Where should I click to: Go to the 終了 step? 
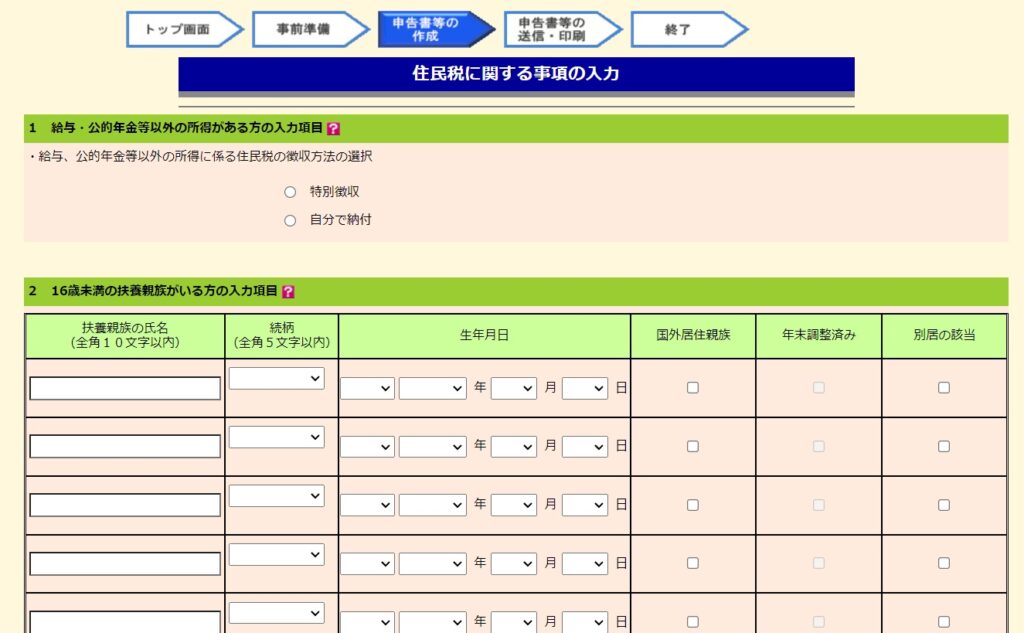coord(689,29)
